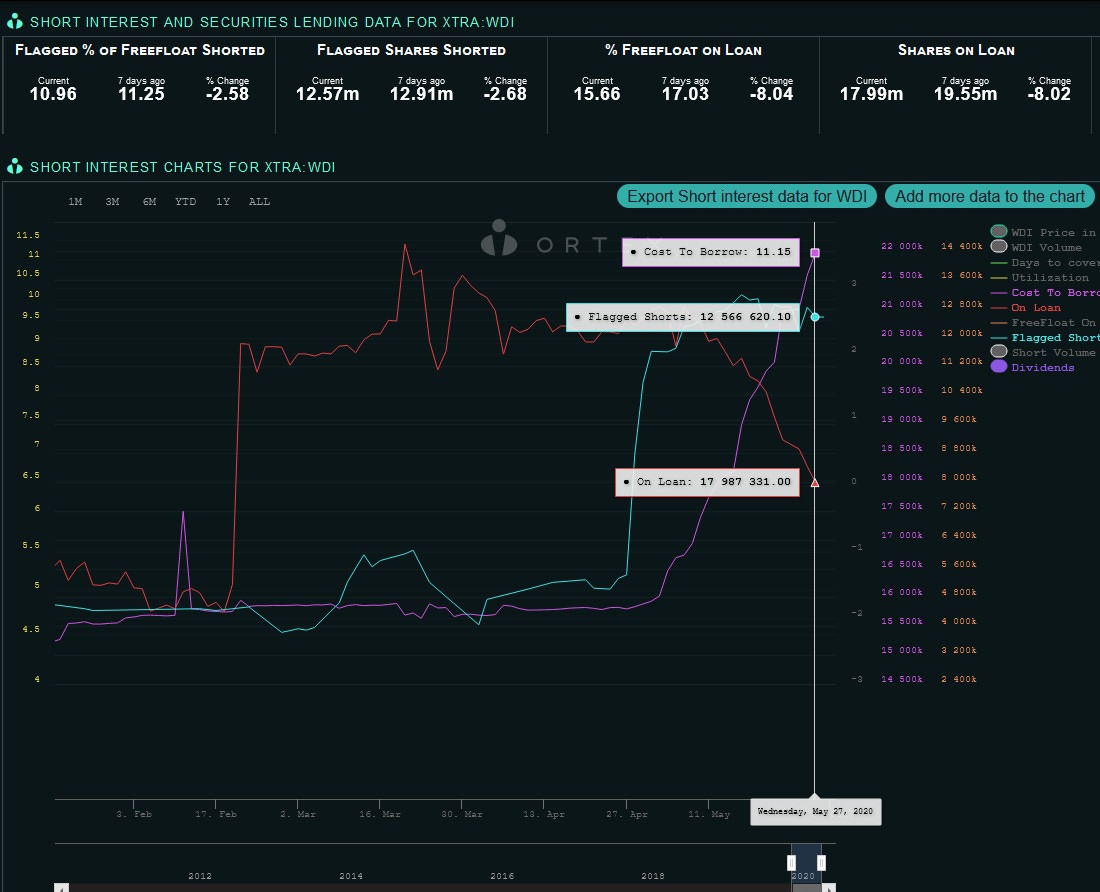Click the 27. Apr x-axis date label
1100x892 pixels.
pos(626,814)
